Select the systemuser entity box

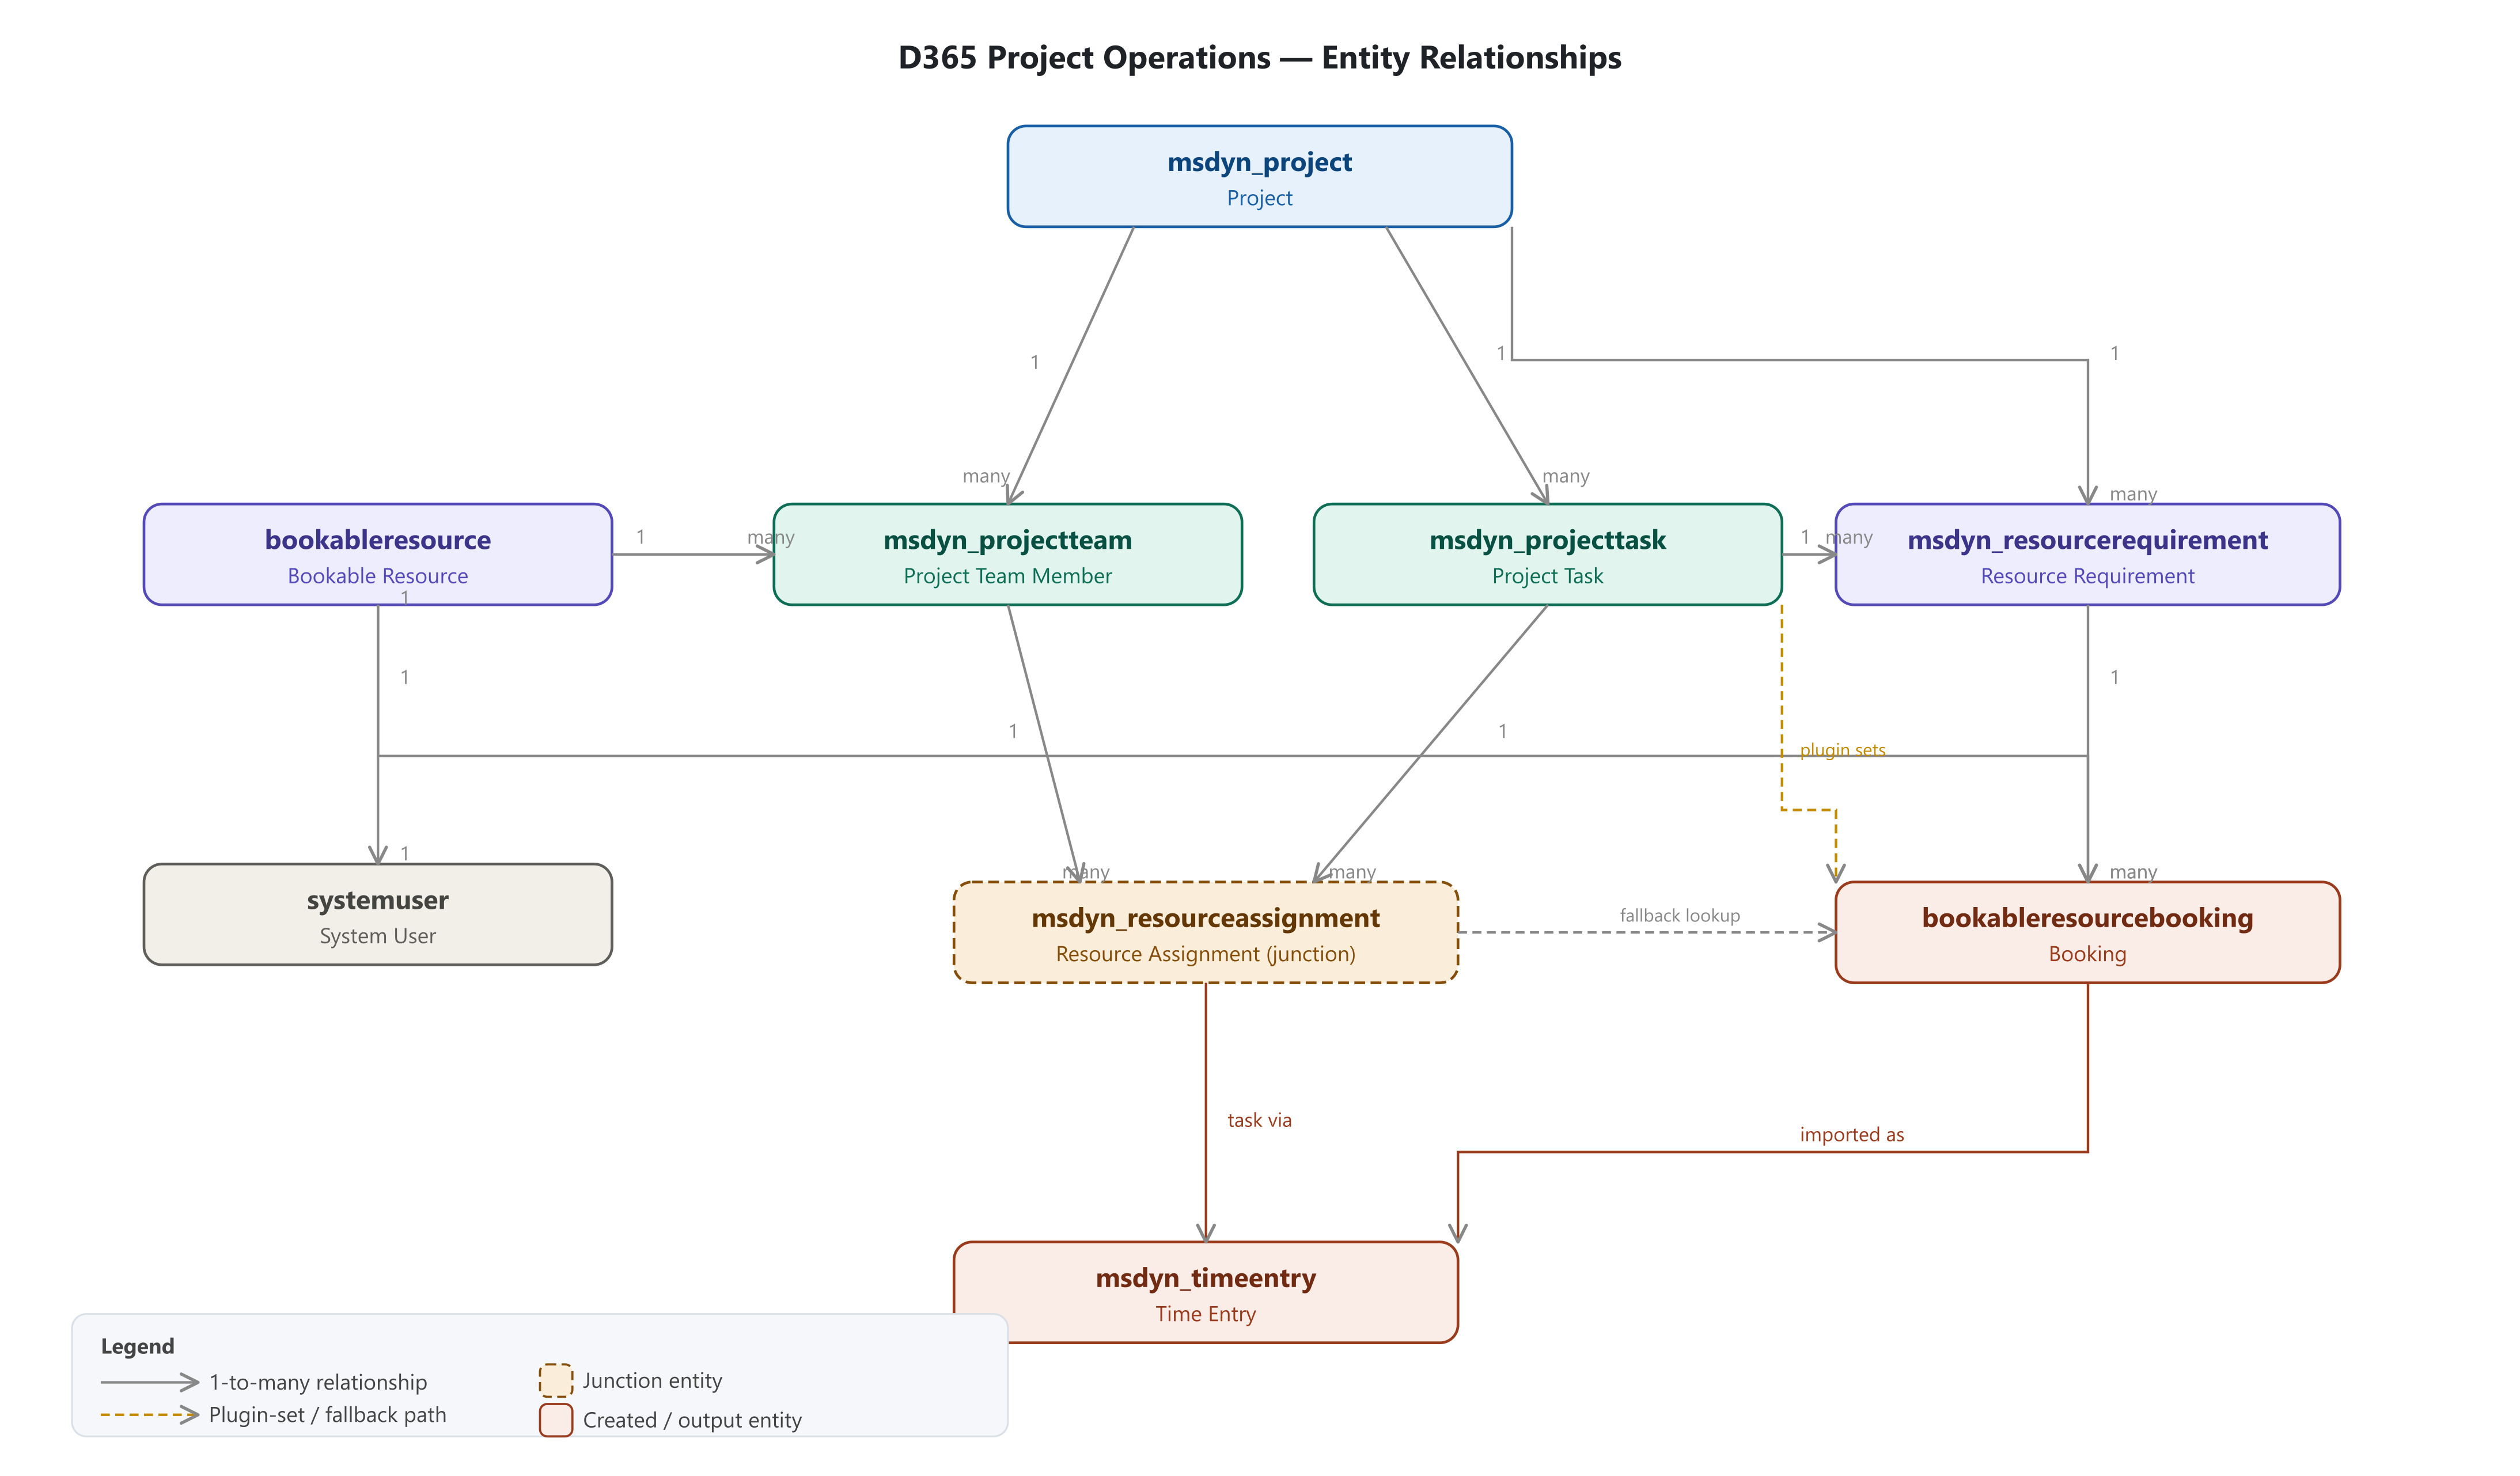377,914
